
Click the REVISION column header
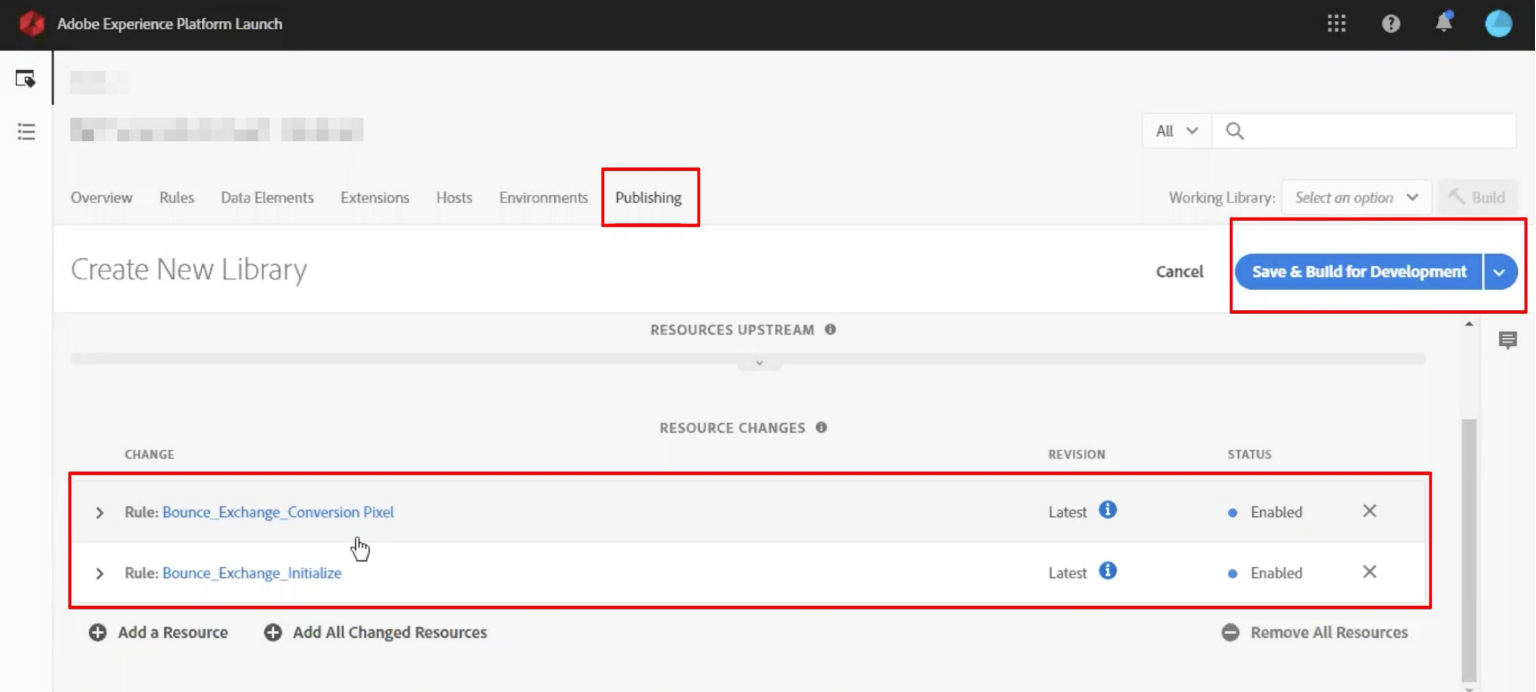point(1077,454)
